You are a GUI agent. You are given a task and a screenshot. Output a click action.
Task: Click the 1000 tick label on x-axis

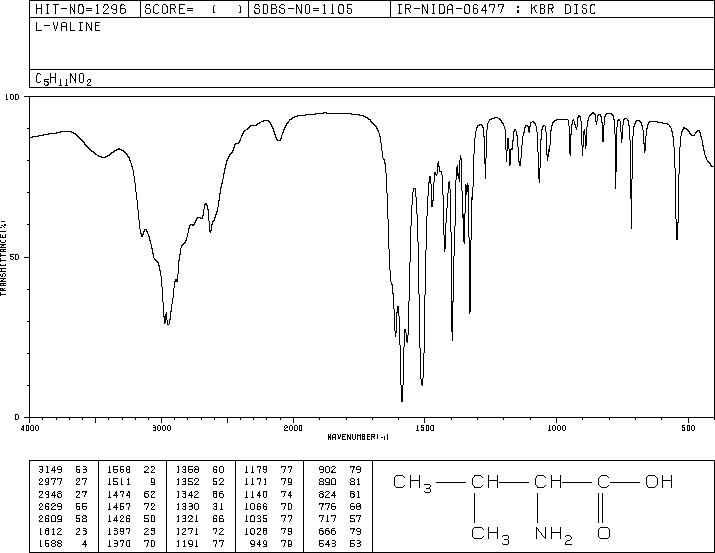556,428
